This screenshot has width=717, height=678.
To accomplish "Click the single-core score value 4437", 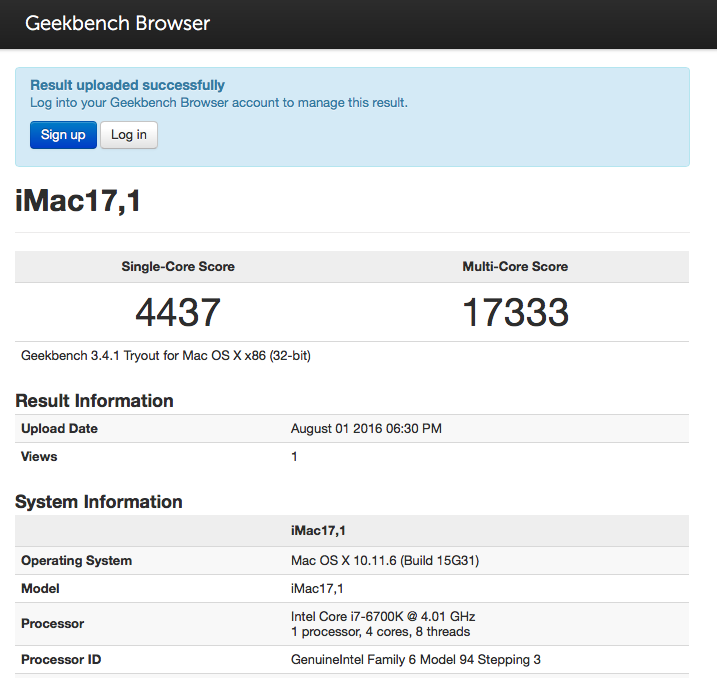I will [178, 313].
